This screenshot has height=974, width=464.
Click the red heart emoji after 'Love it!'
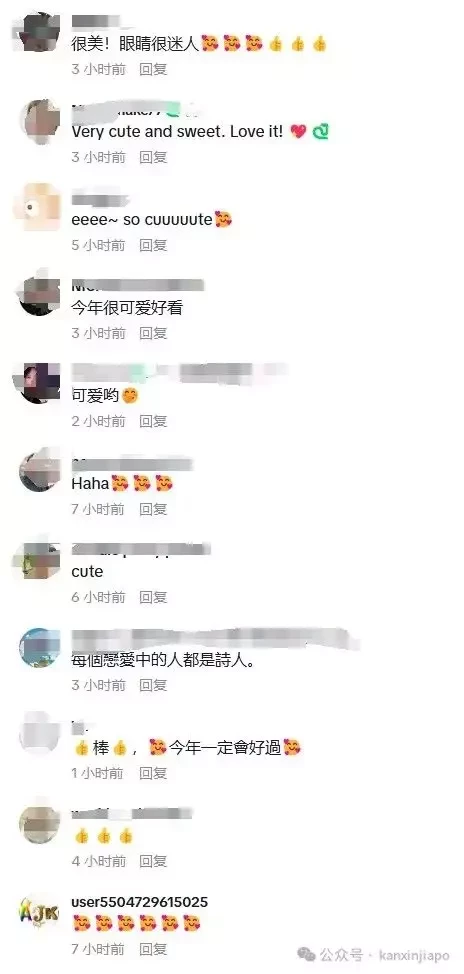tap(299, 132)
